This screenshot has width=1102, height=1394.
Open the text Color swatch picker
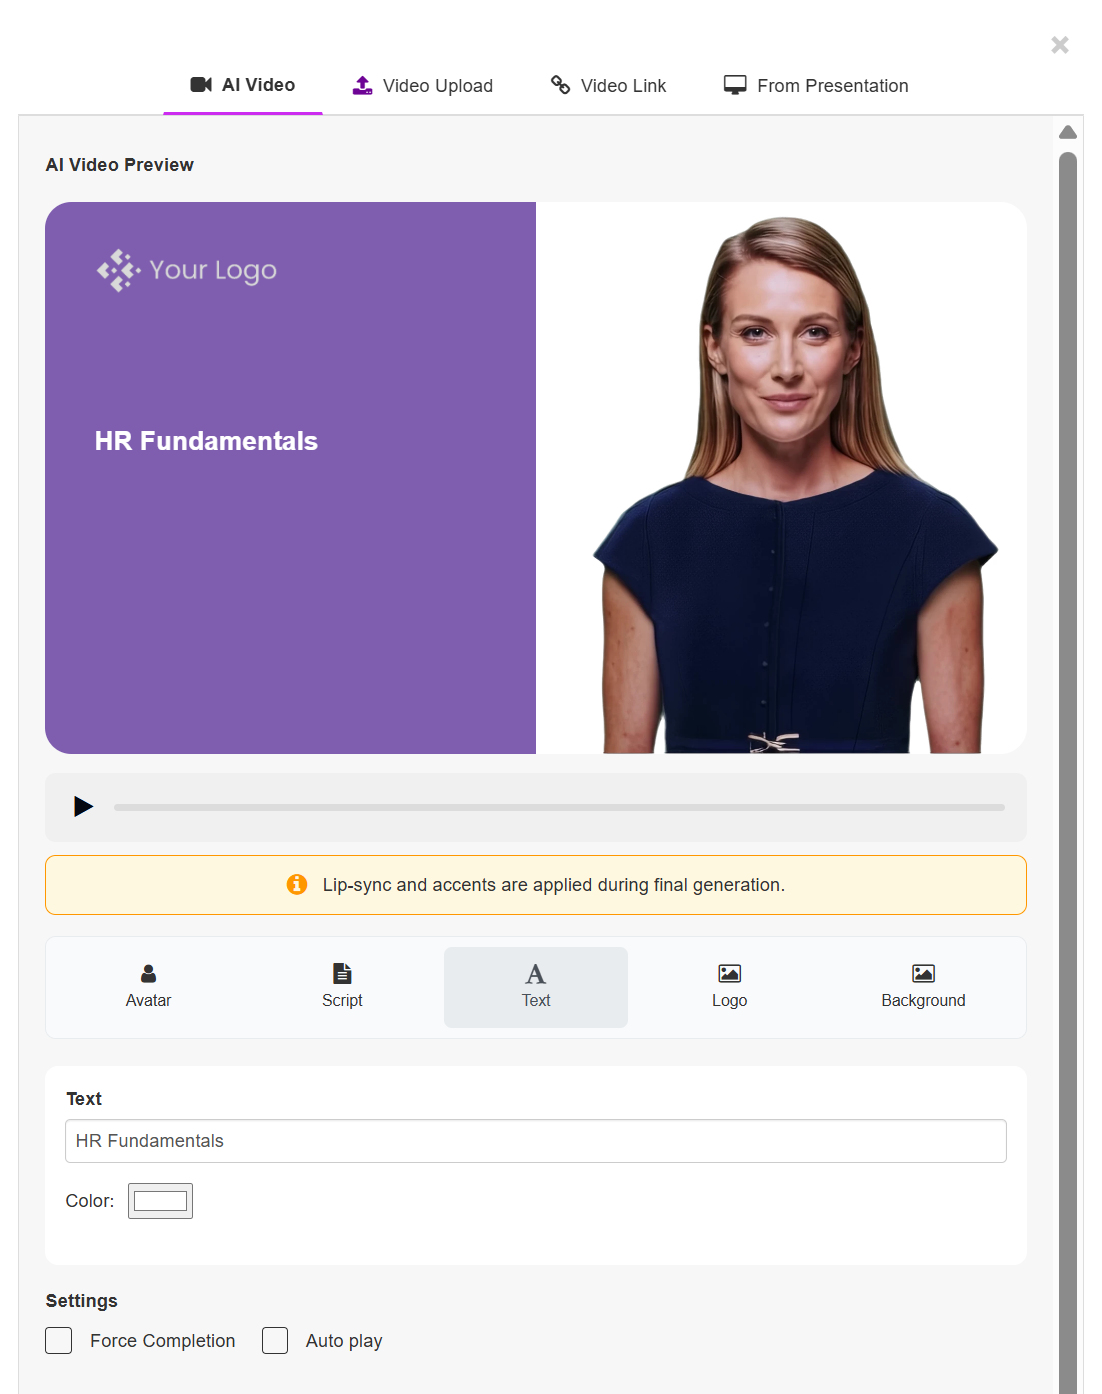160,1201
